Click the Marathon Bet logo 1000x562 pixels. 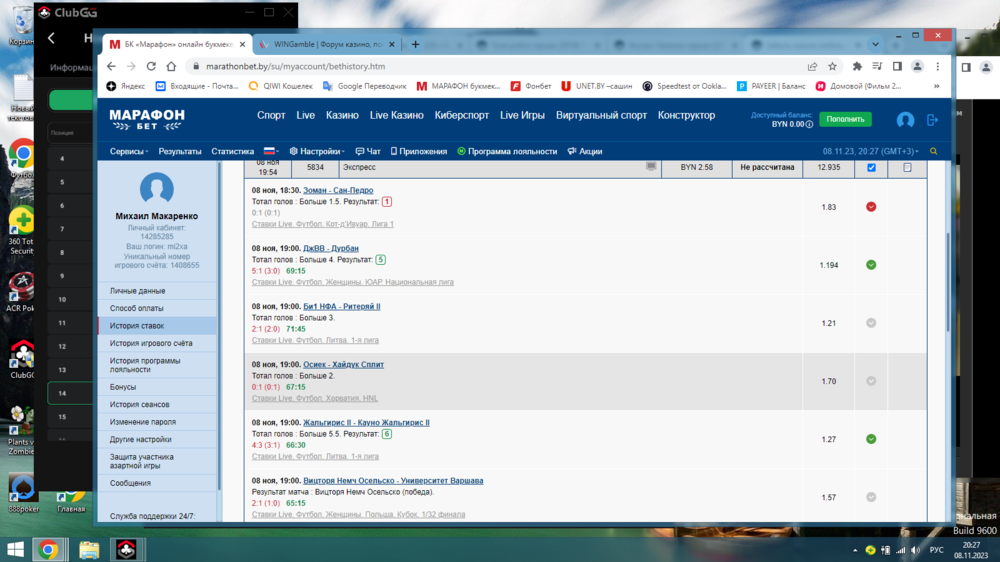[x=146, y=119]
